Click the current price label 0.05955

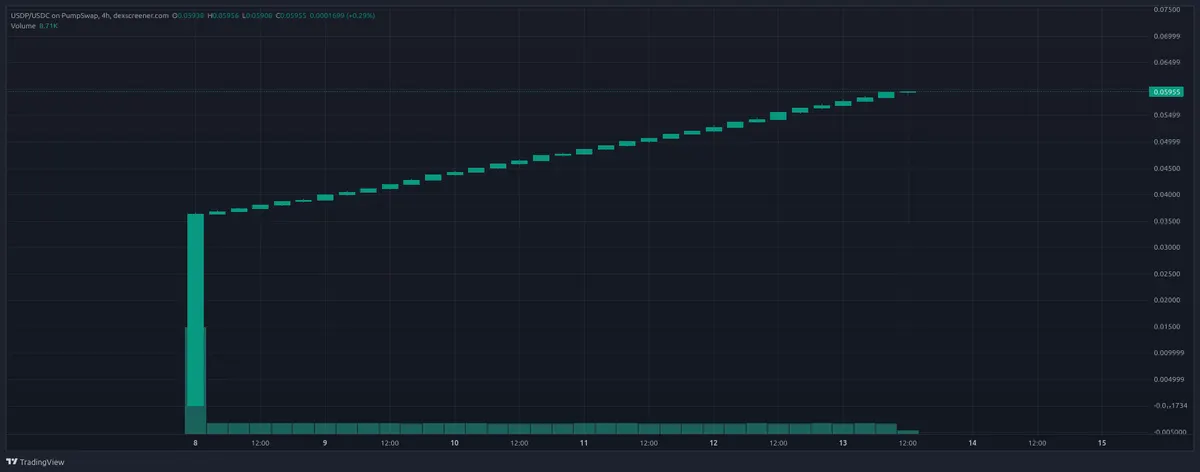pos(1168,91)
